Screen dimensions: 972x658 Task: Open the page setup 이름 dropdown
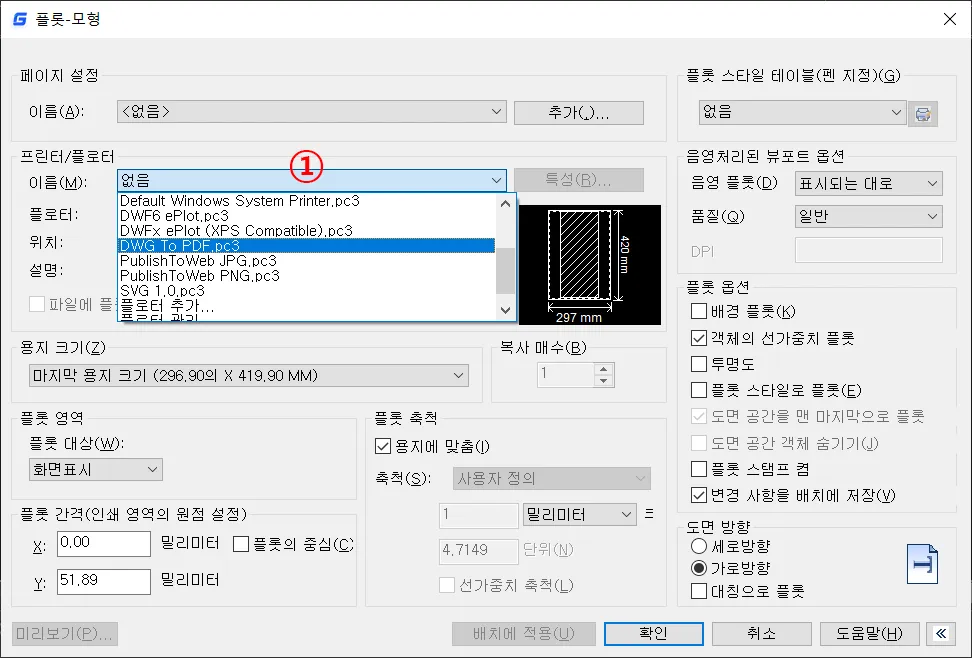pos(312,112)
